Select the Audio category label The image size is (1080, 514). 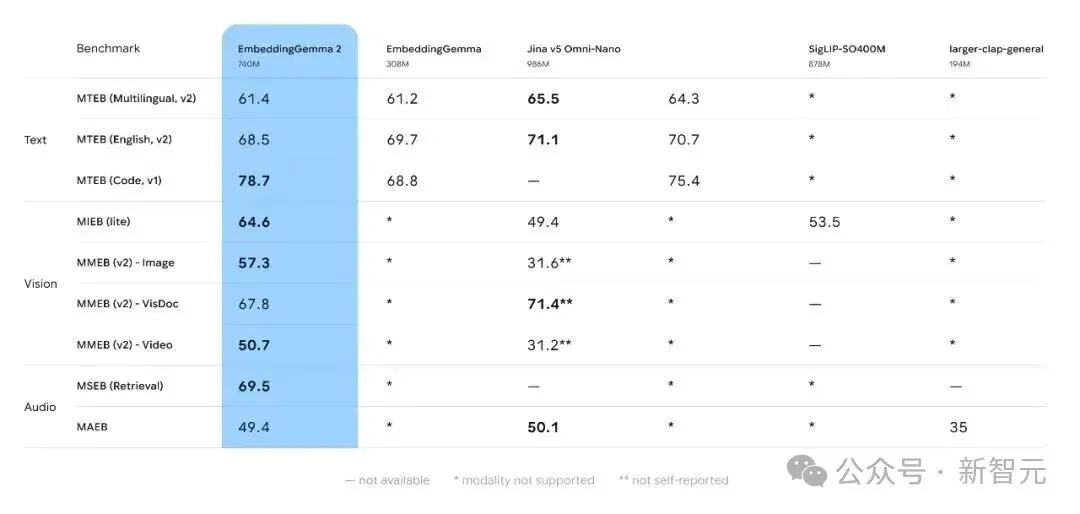tap(40, 407)
